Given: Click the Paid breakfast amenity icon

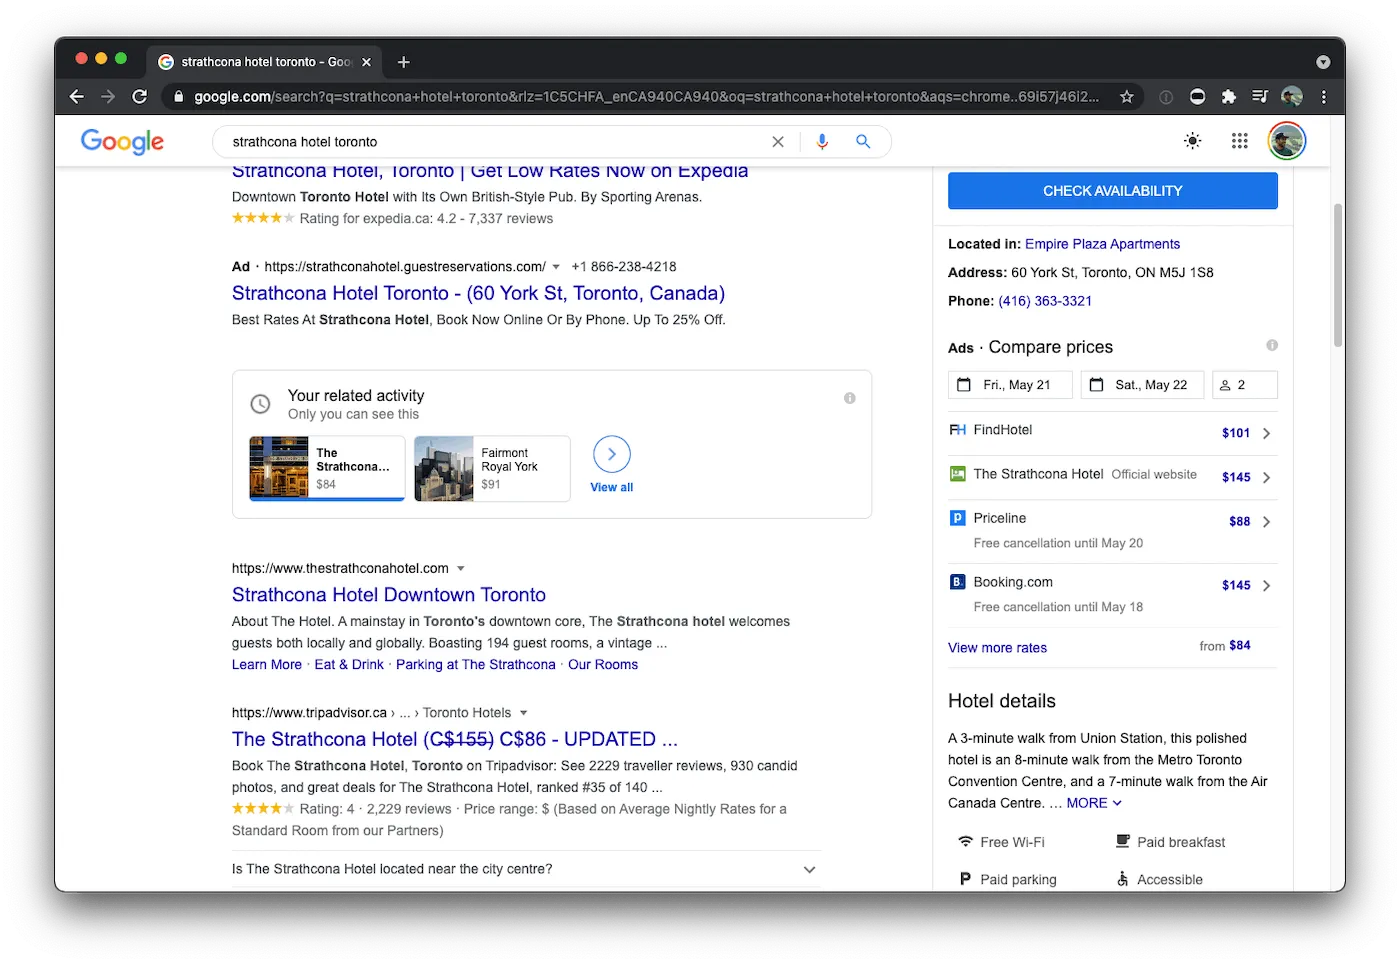Looking at the screenshot, I should 1123,842.
